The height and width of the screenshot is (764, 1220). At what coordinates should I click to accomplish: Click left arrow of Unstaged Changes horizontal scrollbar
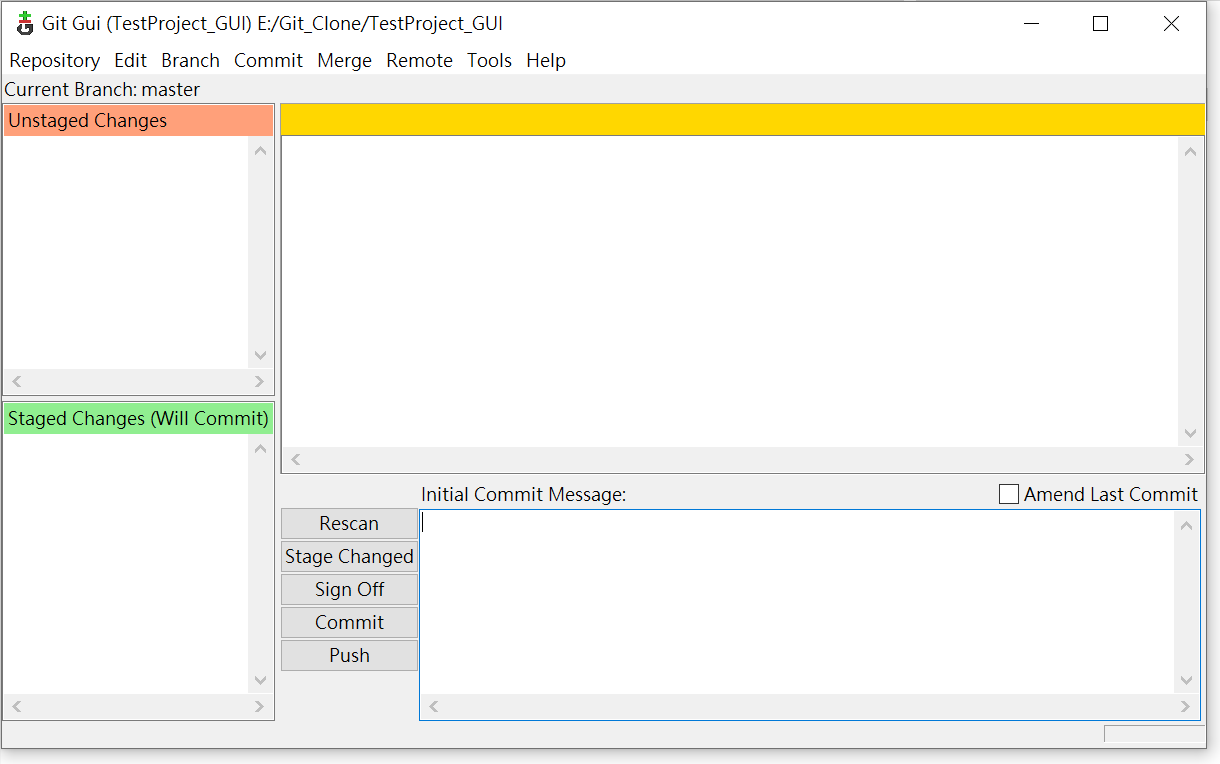pos(16,381)
